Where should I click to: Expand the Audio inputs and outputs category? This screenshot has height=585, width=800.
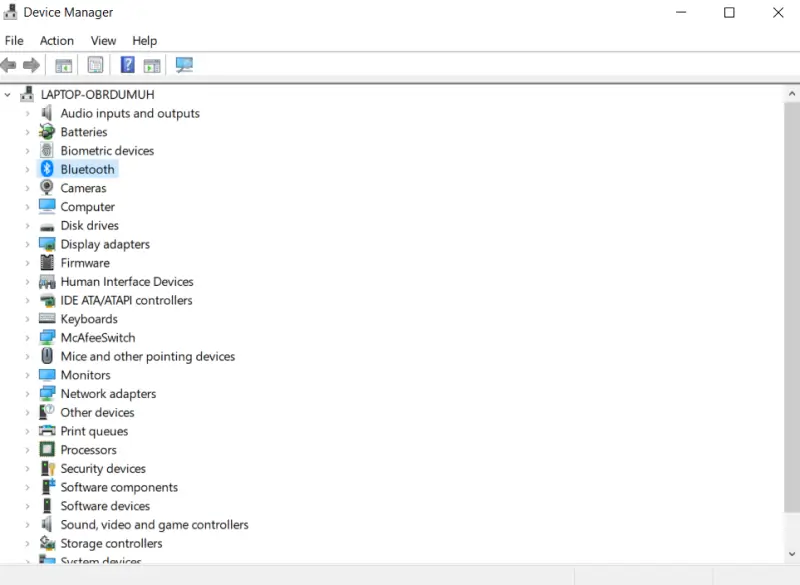click(x=27, y=113)
